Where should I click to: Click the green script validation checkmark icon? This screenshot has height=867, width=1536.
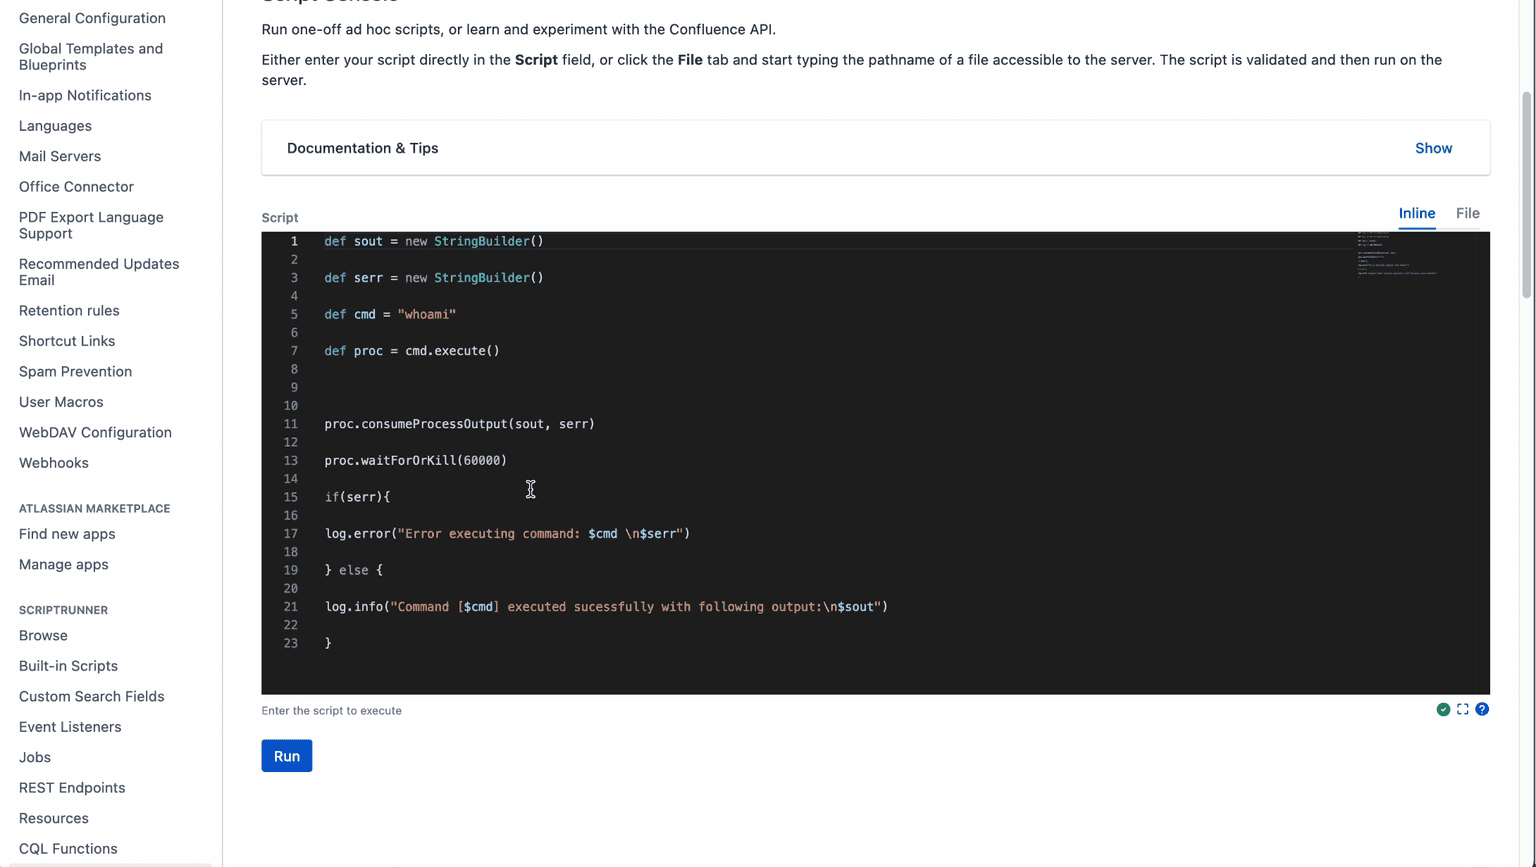click(x=1443, y=709)
